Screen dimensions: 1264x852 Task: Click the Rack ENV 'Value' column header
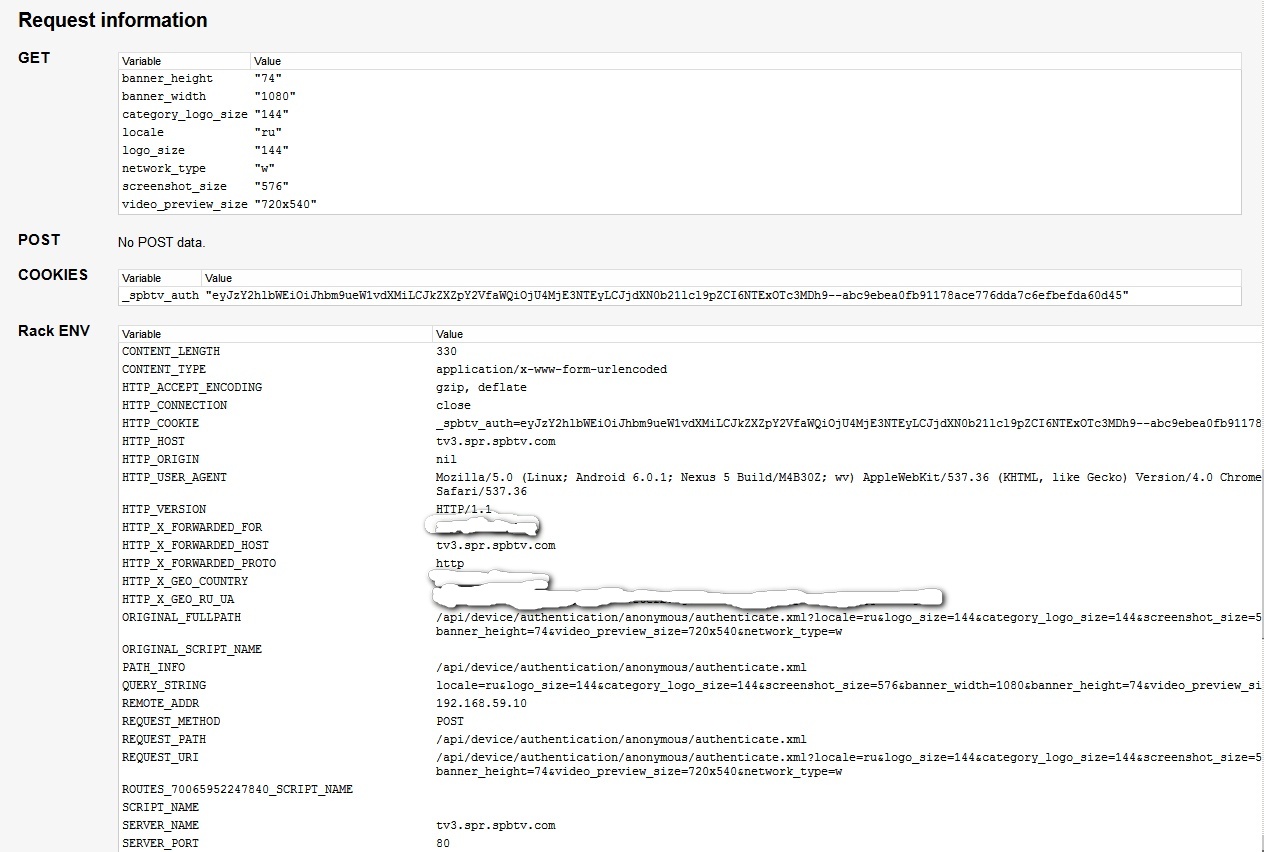click(x=450, y=334)
